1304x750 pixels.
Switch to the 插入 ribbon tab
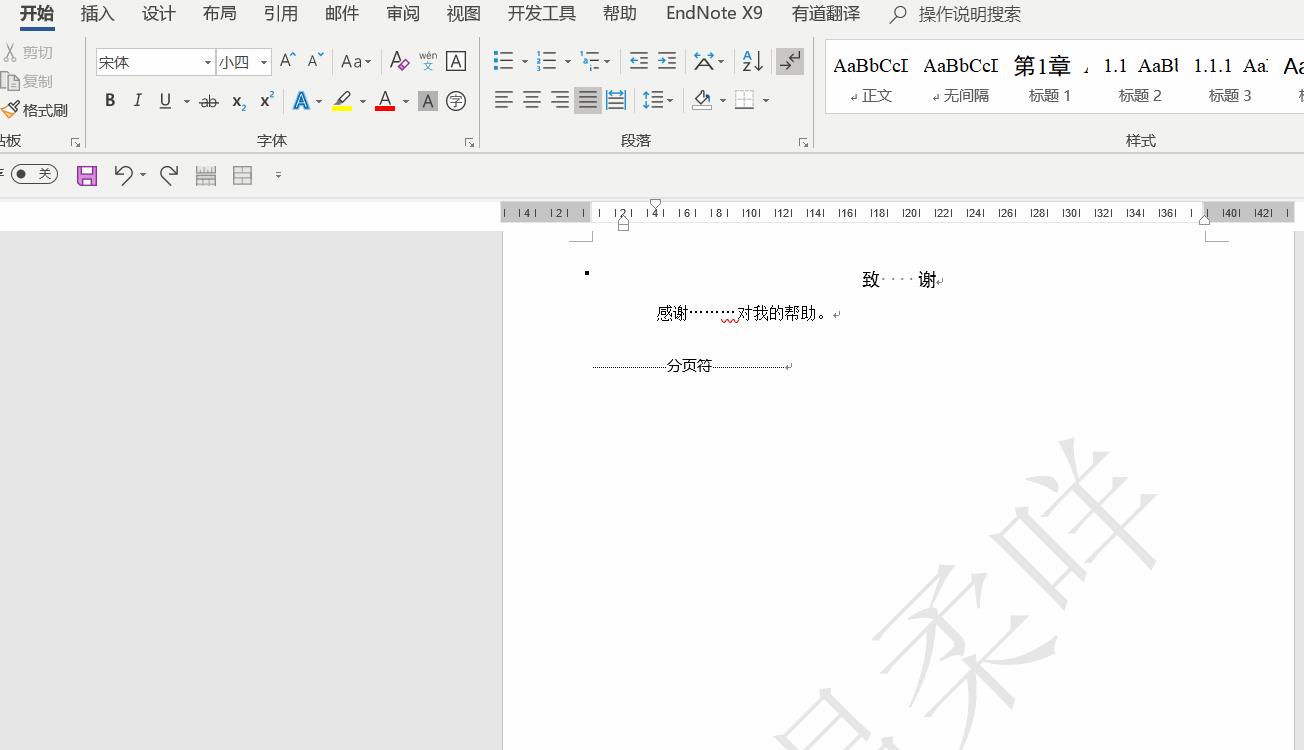pos(97,14)
